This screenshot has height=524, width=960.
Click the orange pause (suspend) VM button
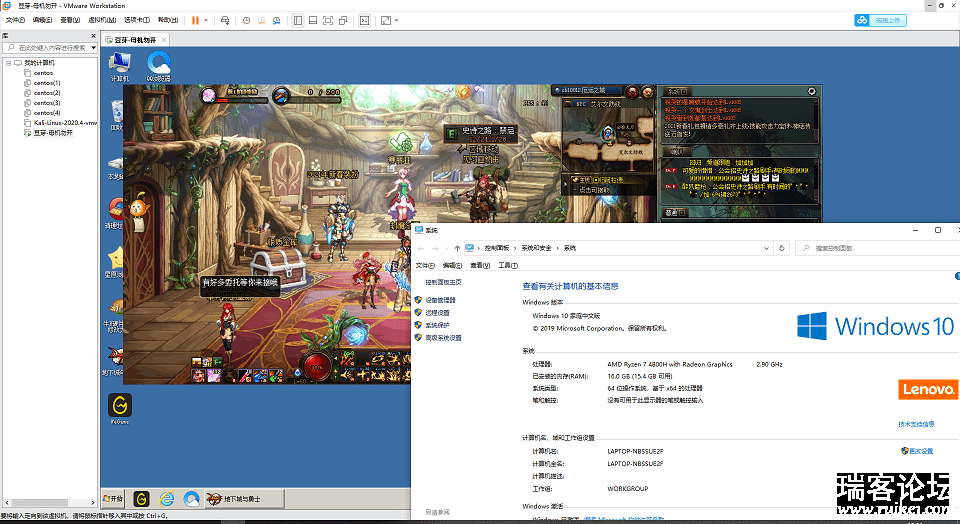click(195, 20)
